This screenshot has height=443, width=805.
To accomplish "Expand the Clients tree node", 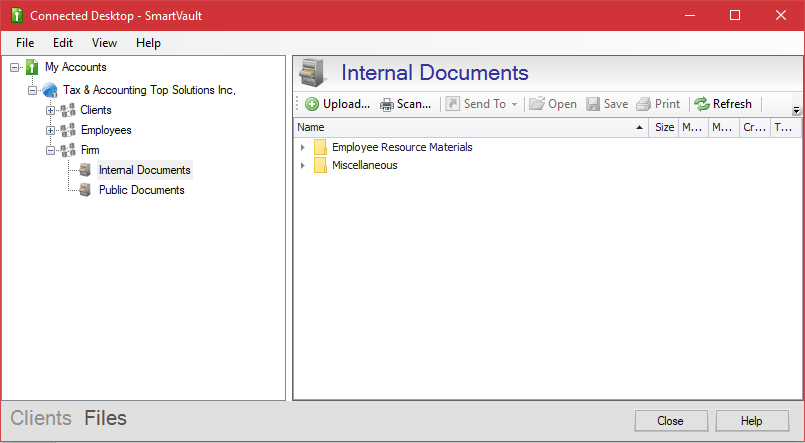I will coord(50,110).
